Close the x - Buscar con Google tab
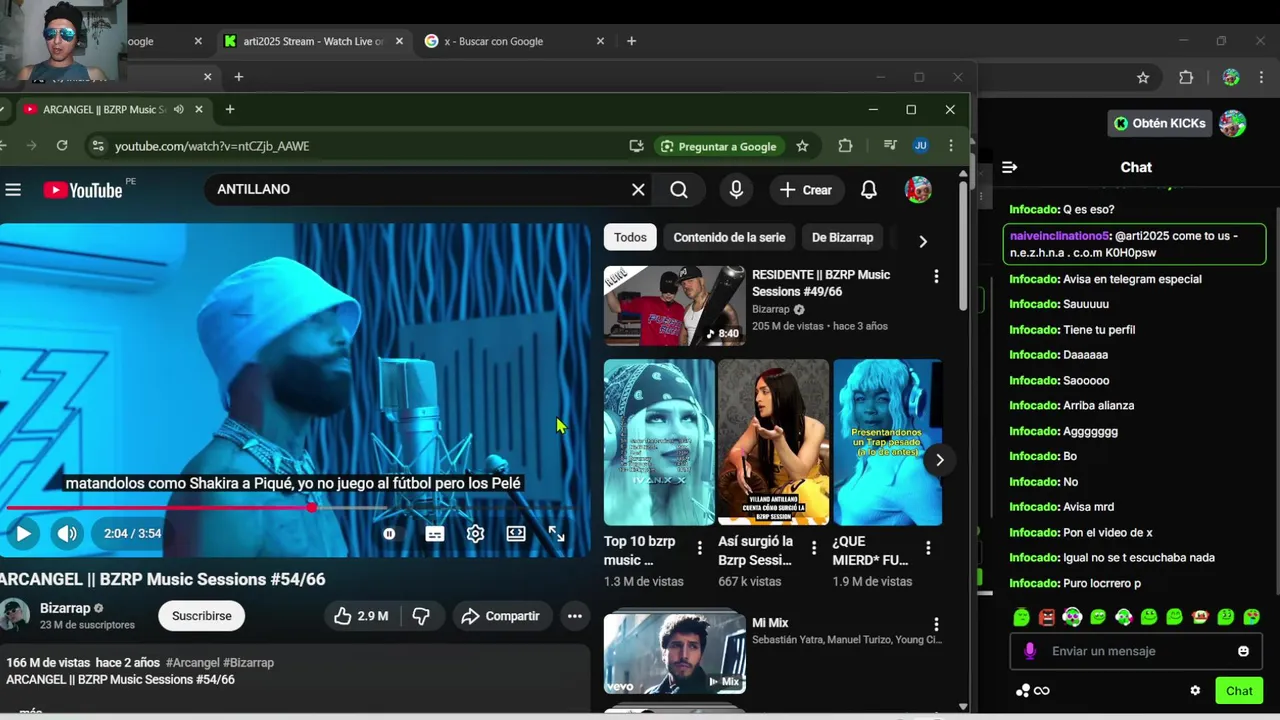 (600, 41)
